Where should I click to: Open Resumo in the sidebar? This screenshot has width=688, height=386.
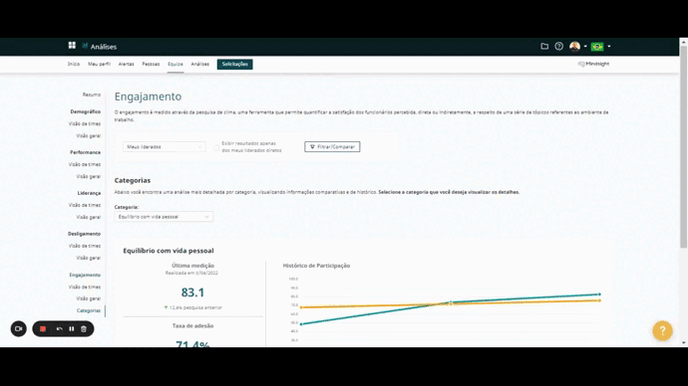click(x=92, y=95)
